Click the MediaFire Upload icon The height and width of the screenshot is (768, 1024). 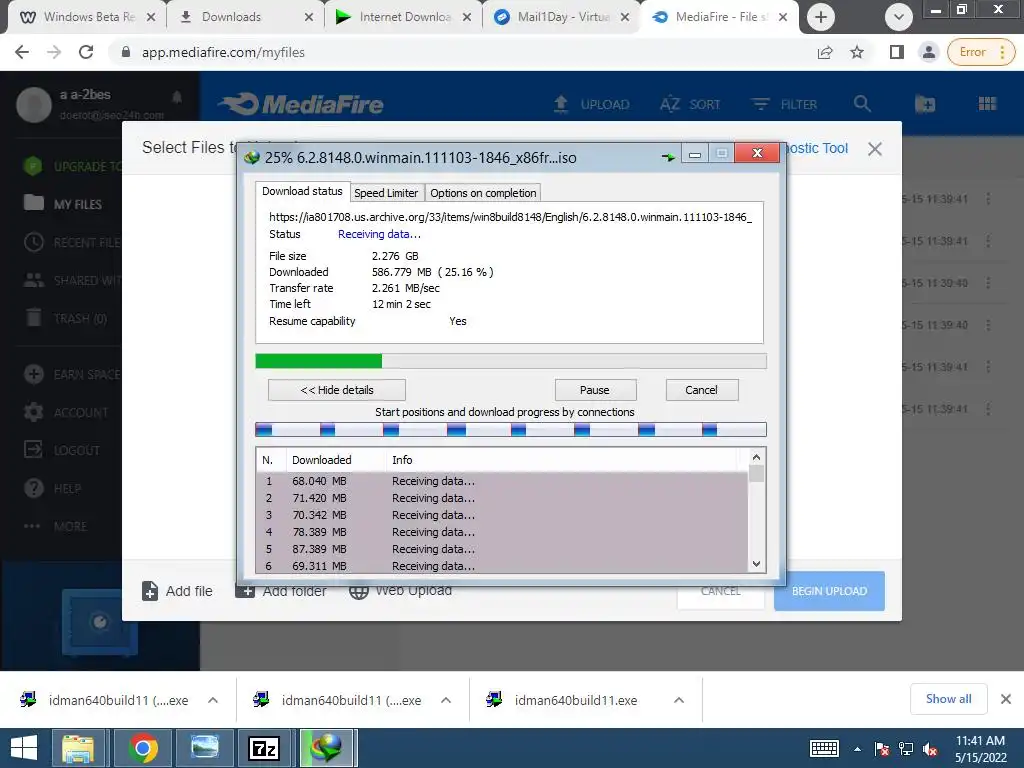tap(561, 104)
